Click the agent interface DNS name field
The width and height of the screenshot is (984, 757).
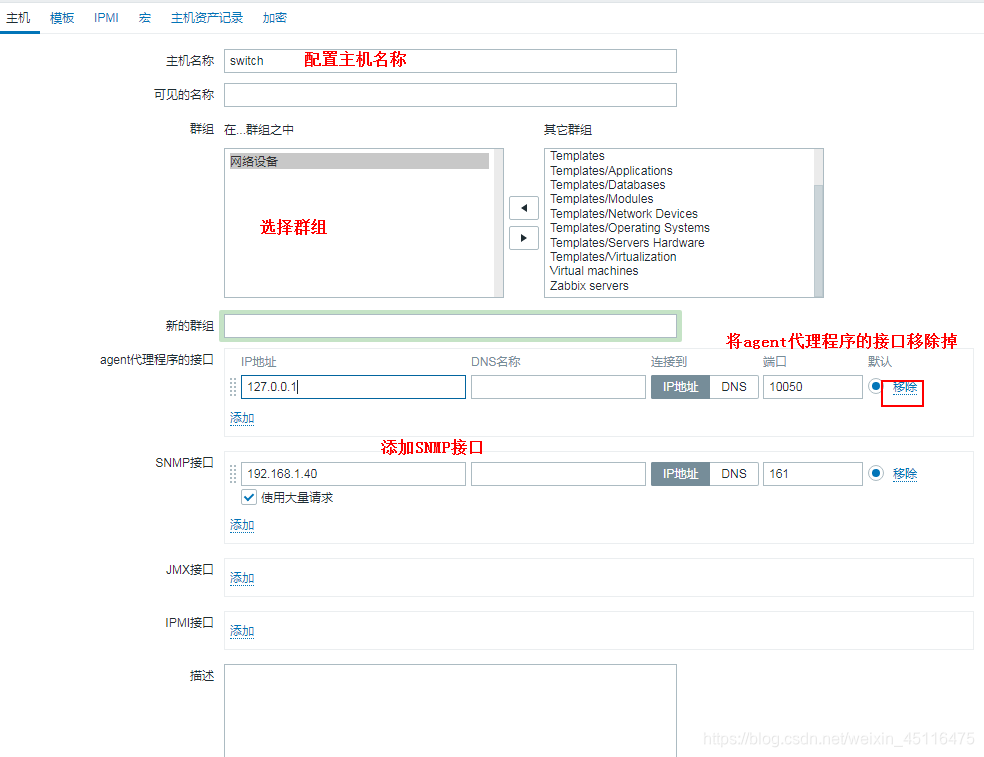pos(558,387)
